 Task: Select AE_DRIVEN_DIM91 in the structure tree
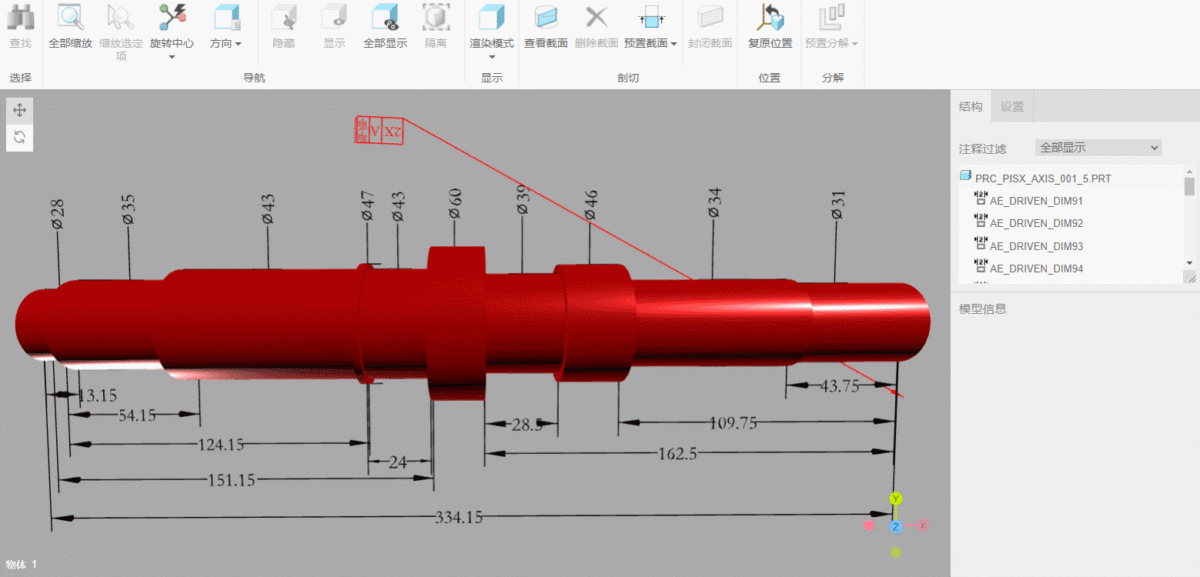(1037, 201)
